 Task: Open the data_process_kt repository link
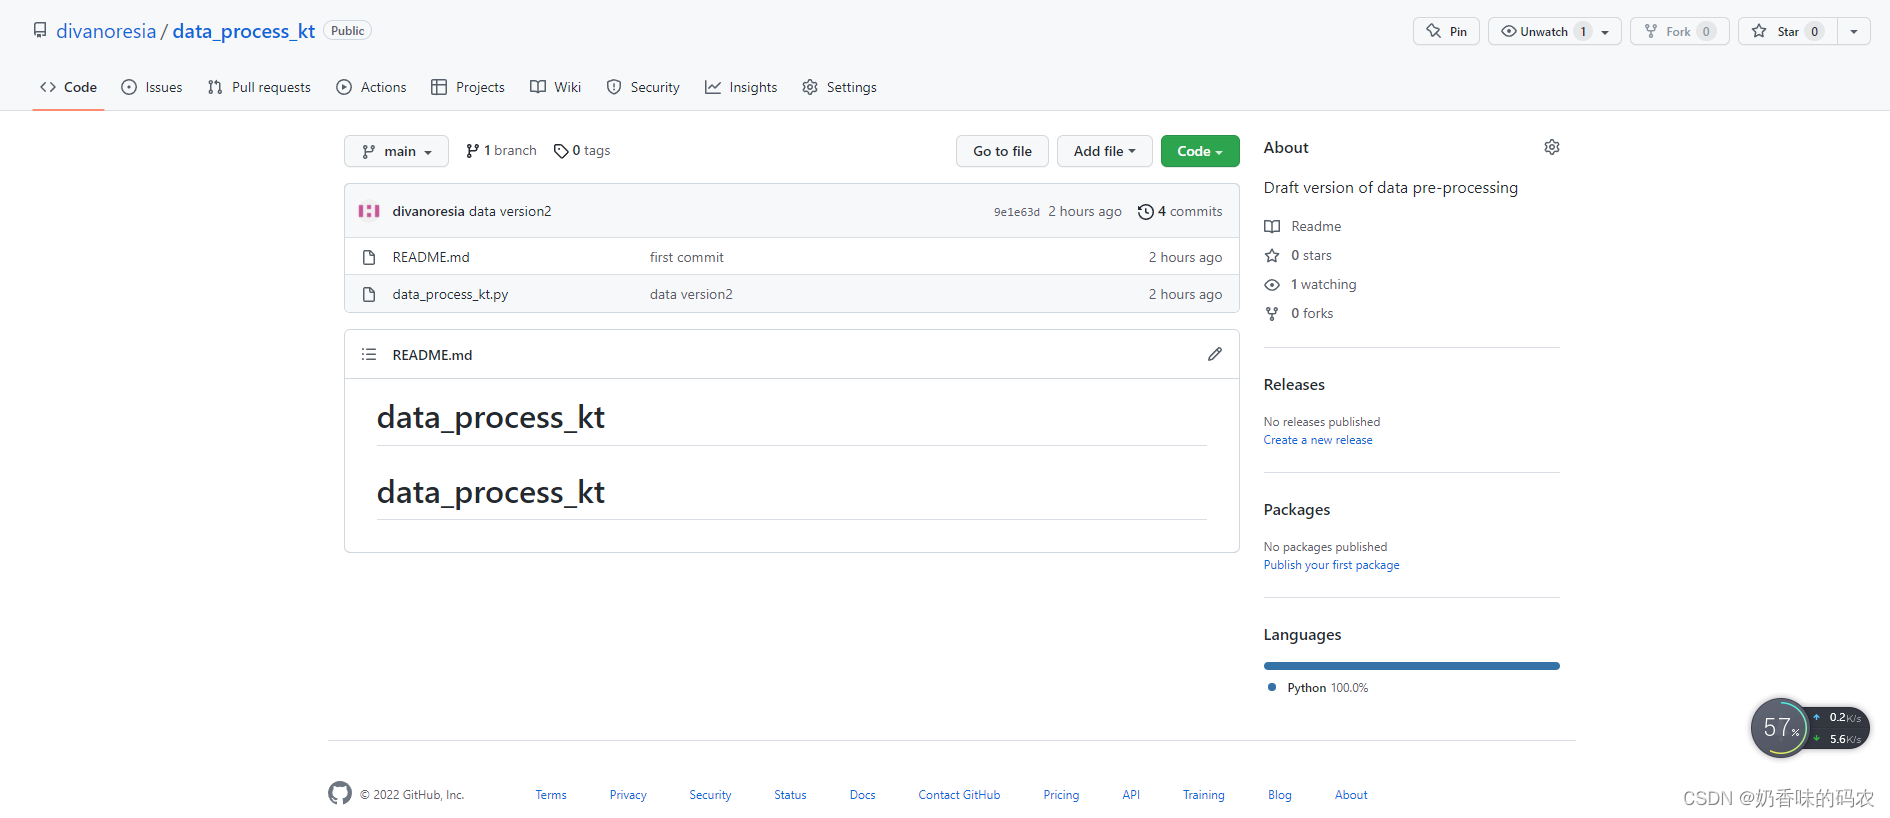pyautogui.click(x=244, y=31)
